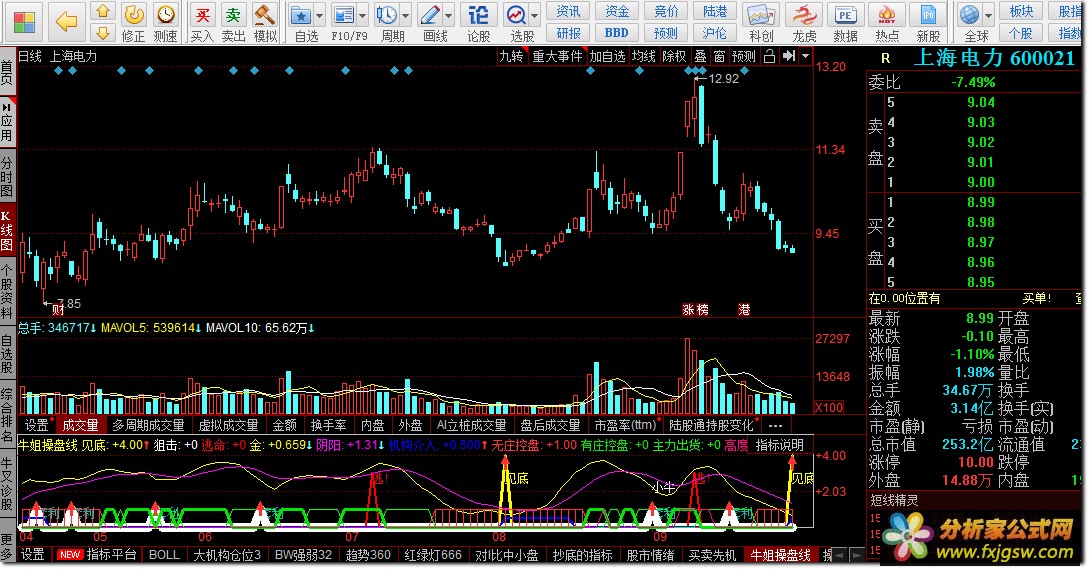1090x569 pixels.
Task: Open the 论股 discussion icon
Action: (478, 15)
